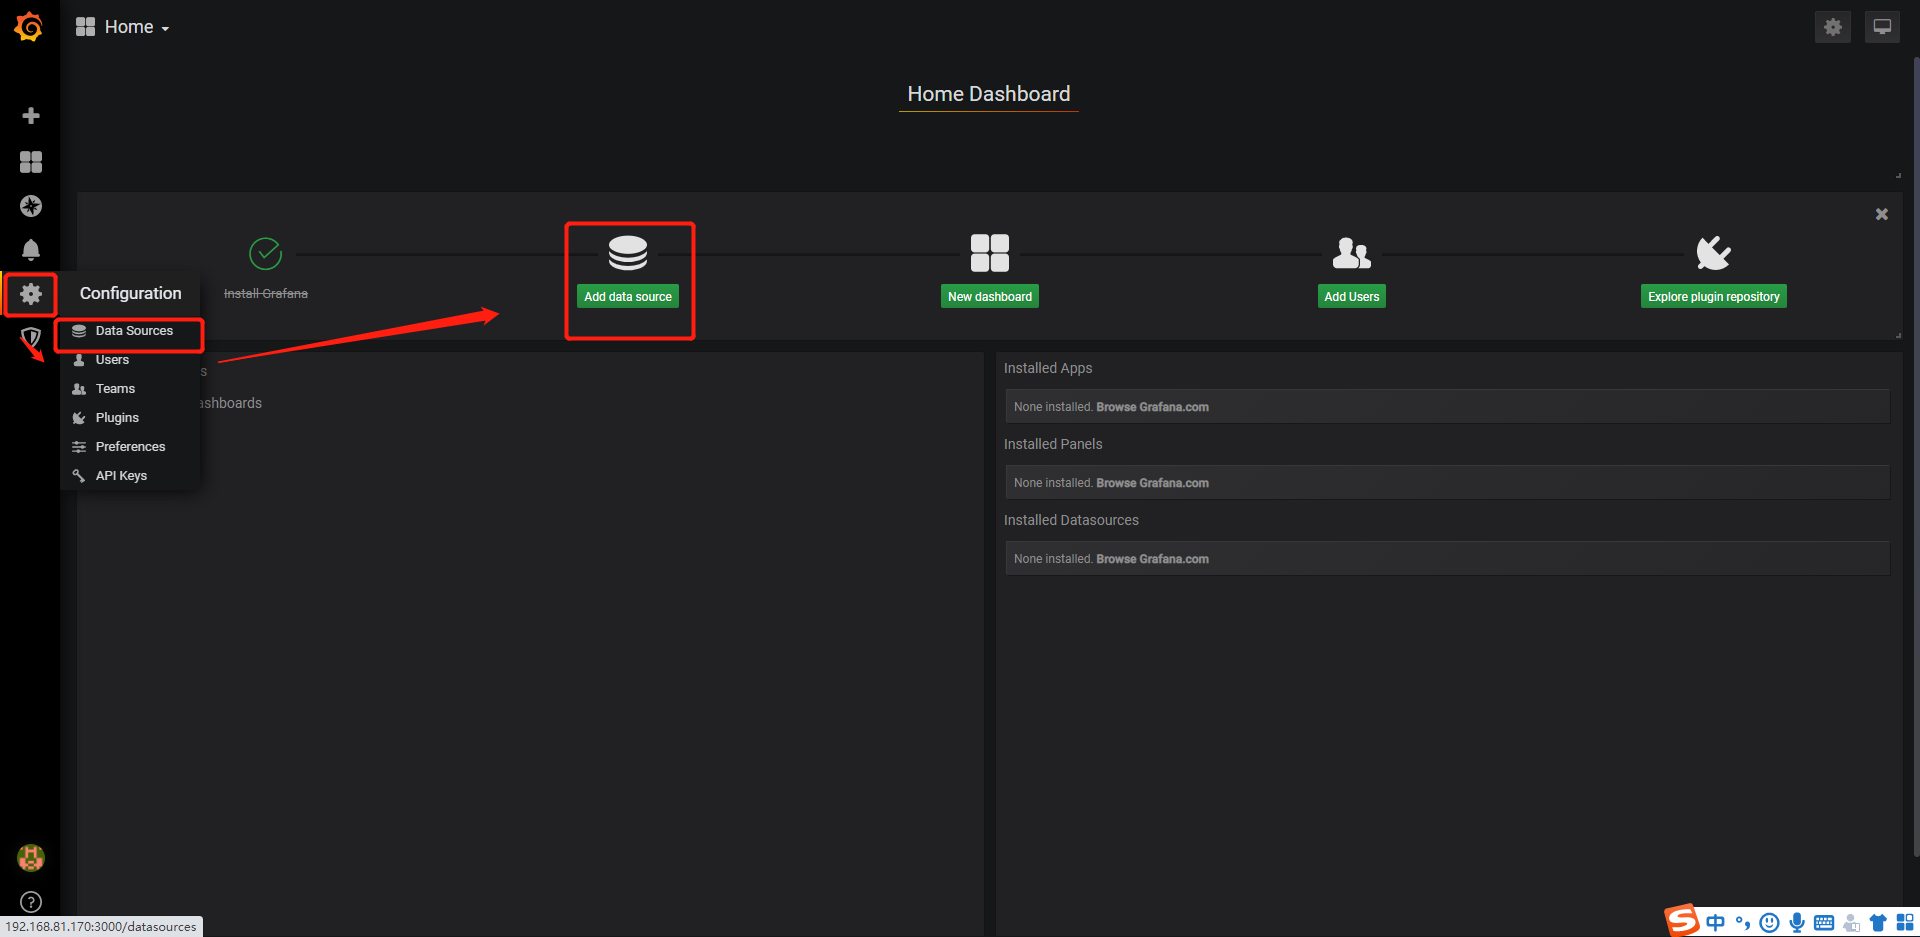Screen dimensions: 1920x937
Task: Open the skin t-shirt icon in Sogou toolbar
Action: (1878, 922)
